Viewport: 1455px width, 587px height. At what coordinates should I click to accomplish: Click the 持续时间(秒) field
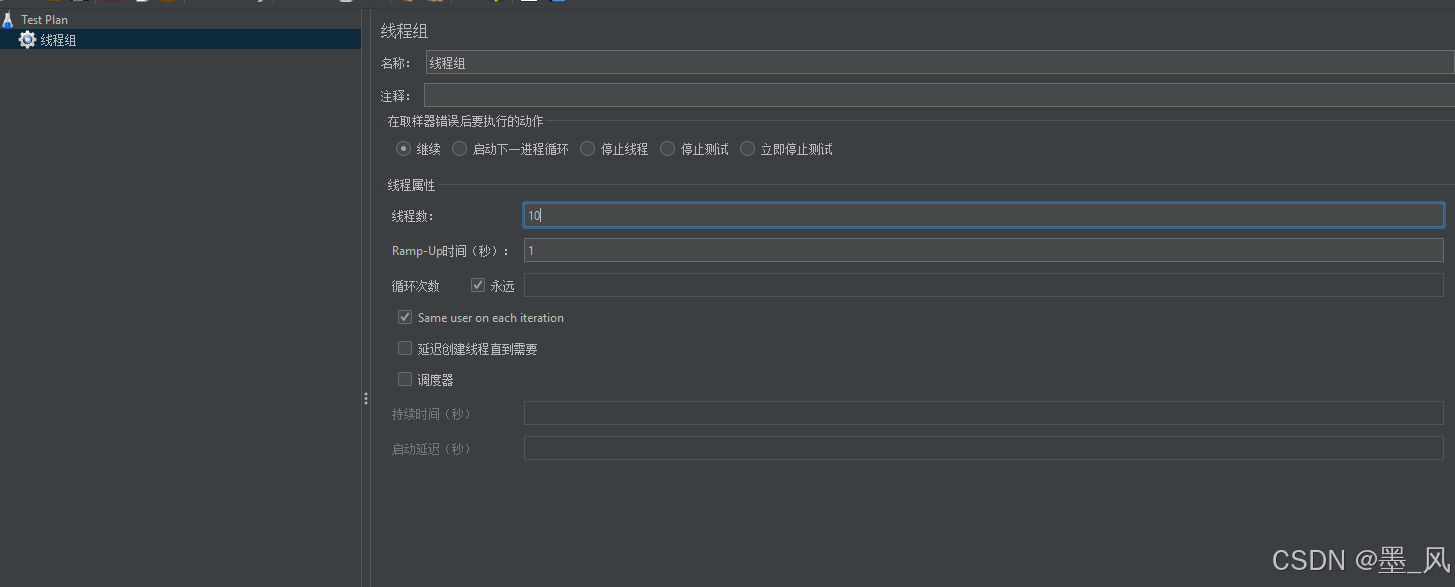(984, 413)
